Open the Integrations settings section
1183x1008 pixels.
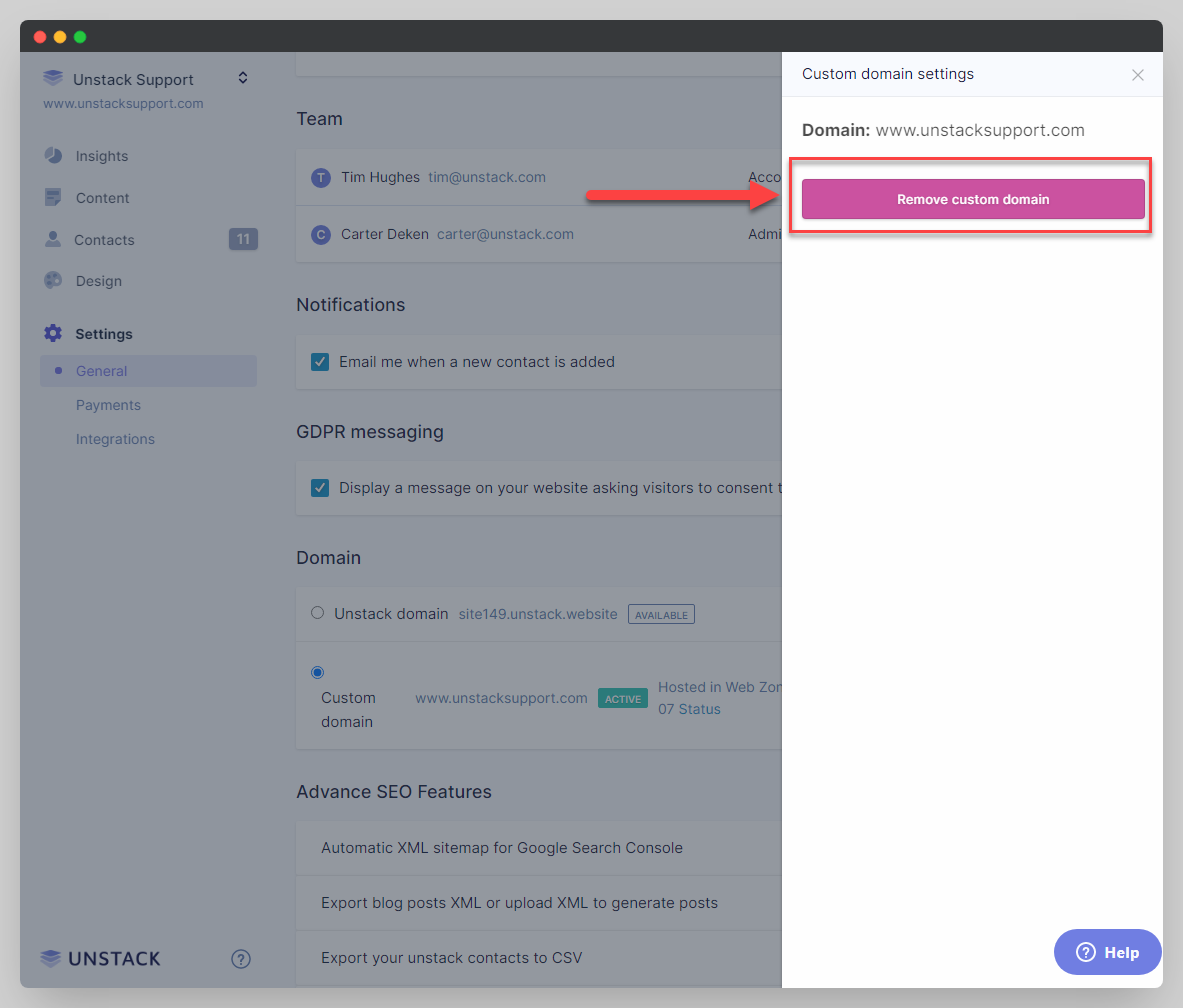(x=115, y=439)
